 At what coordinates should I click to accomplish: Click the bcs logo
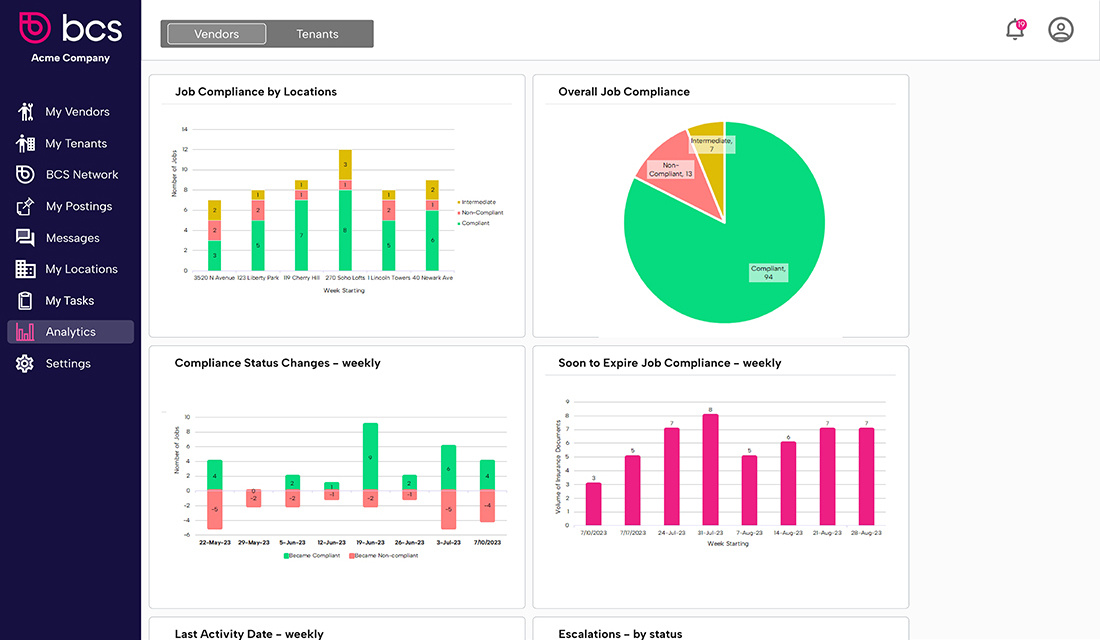[x=70, y=27]
